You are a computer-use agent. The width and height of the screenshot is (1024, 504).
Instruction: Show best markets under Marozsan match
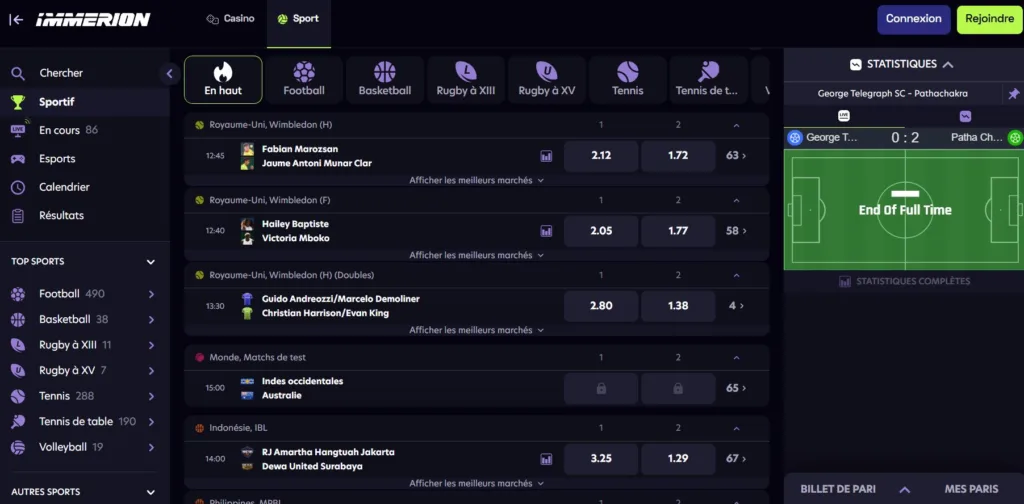[477, 180]
